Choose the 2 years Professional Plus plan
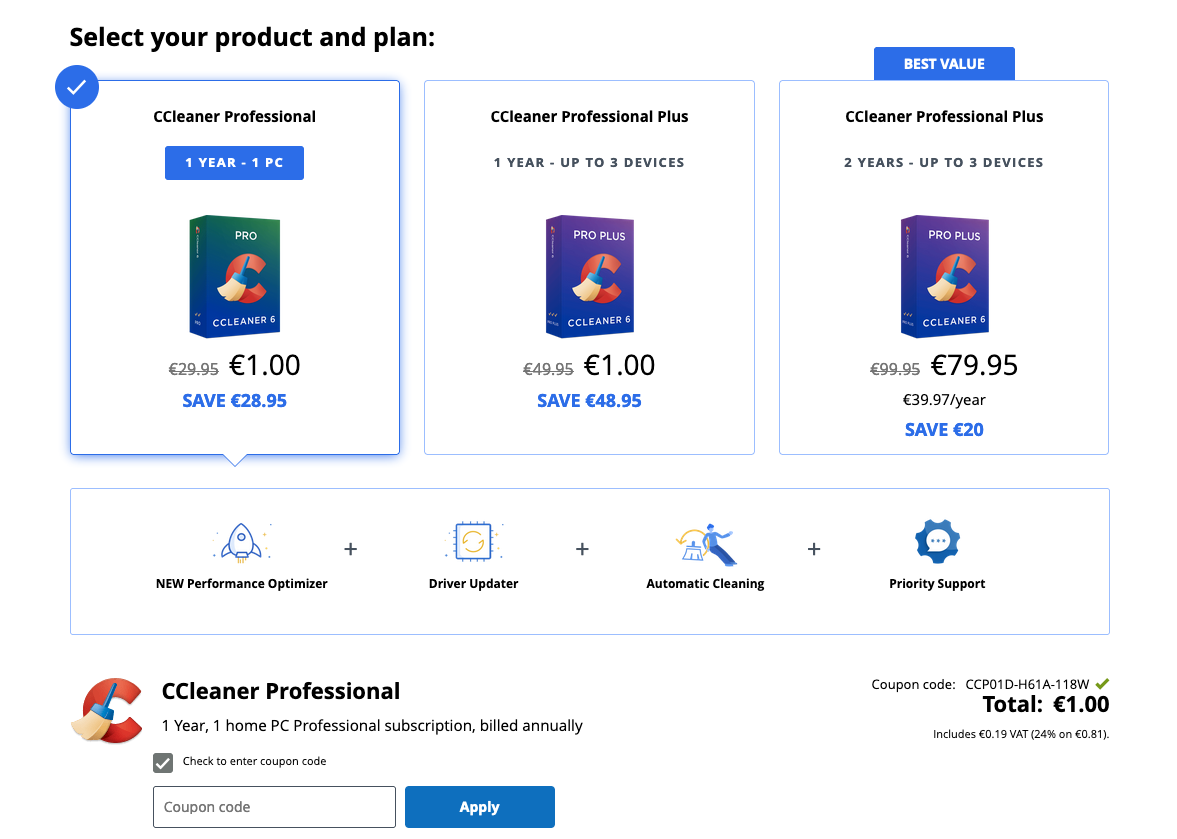The image size is (1177, 839). (x=944, y=267)
